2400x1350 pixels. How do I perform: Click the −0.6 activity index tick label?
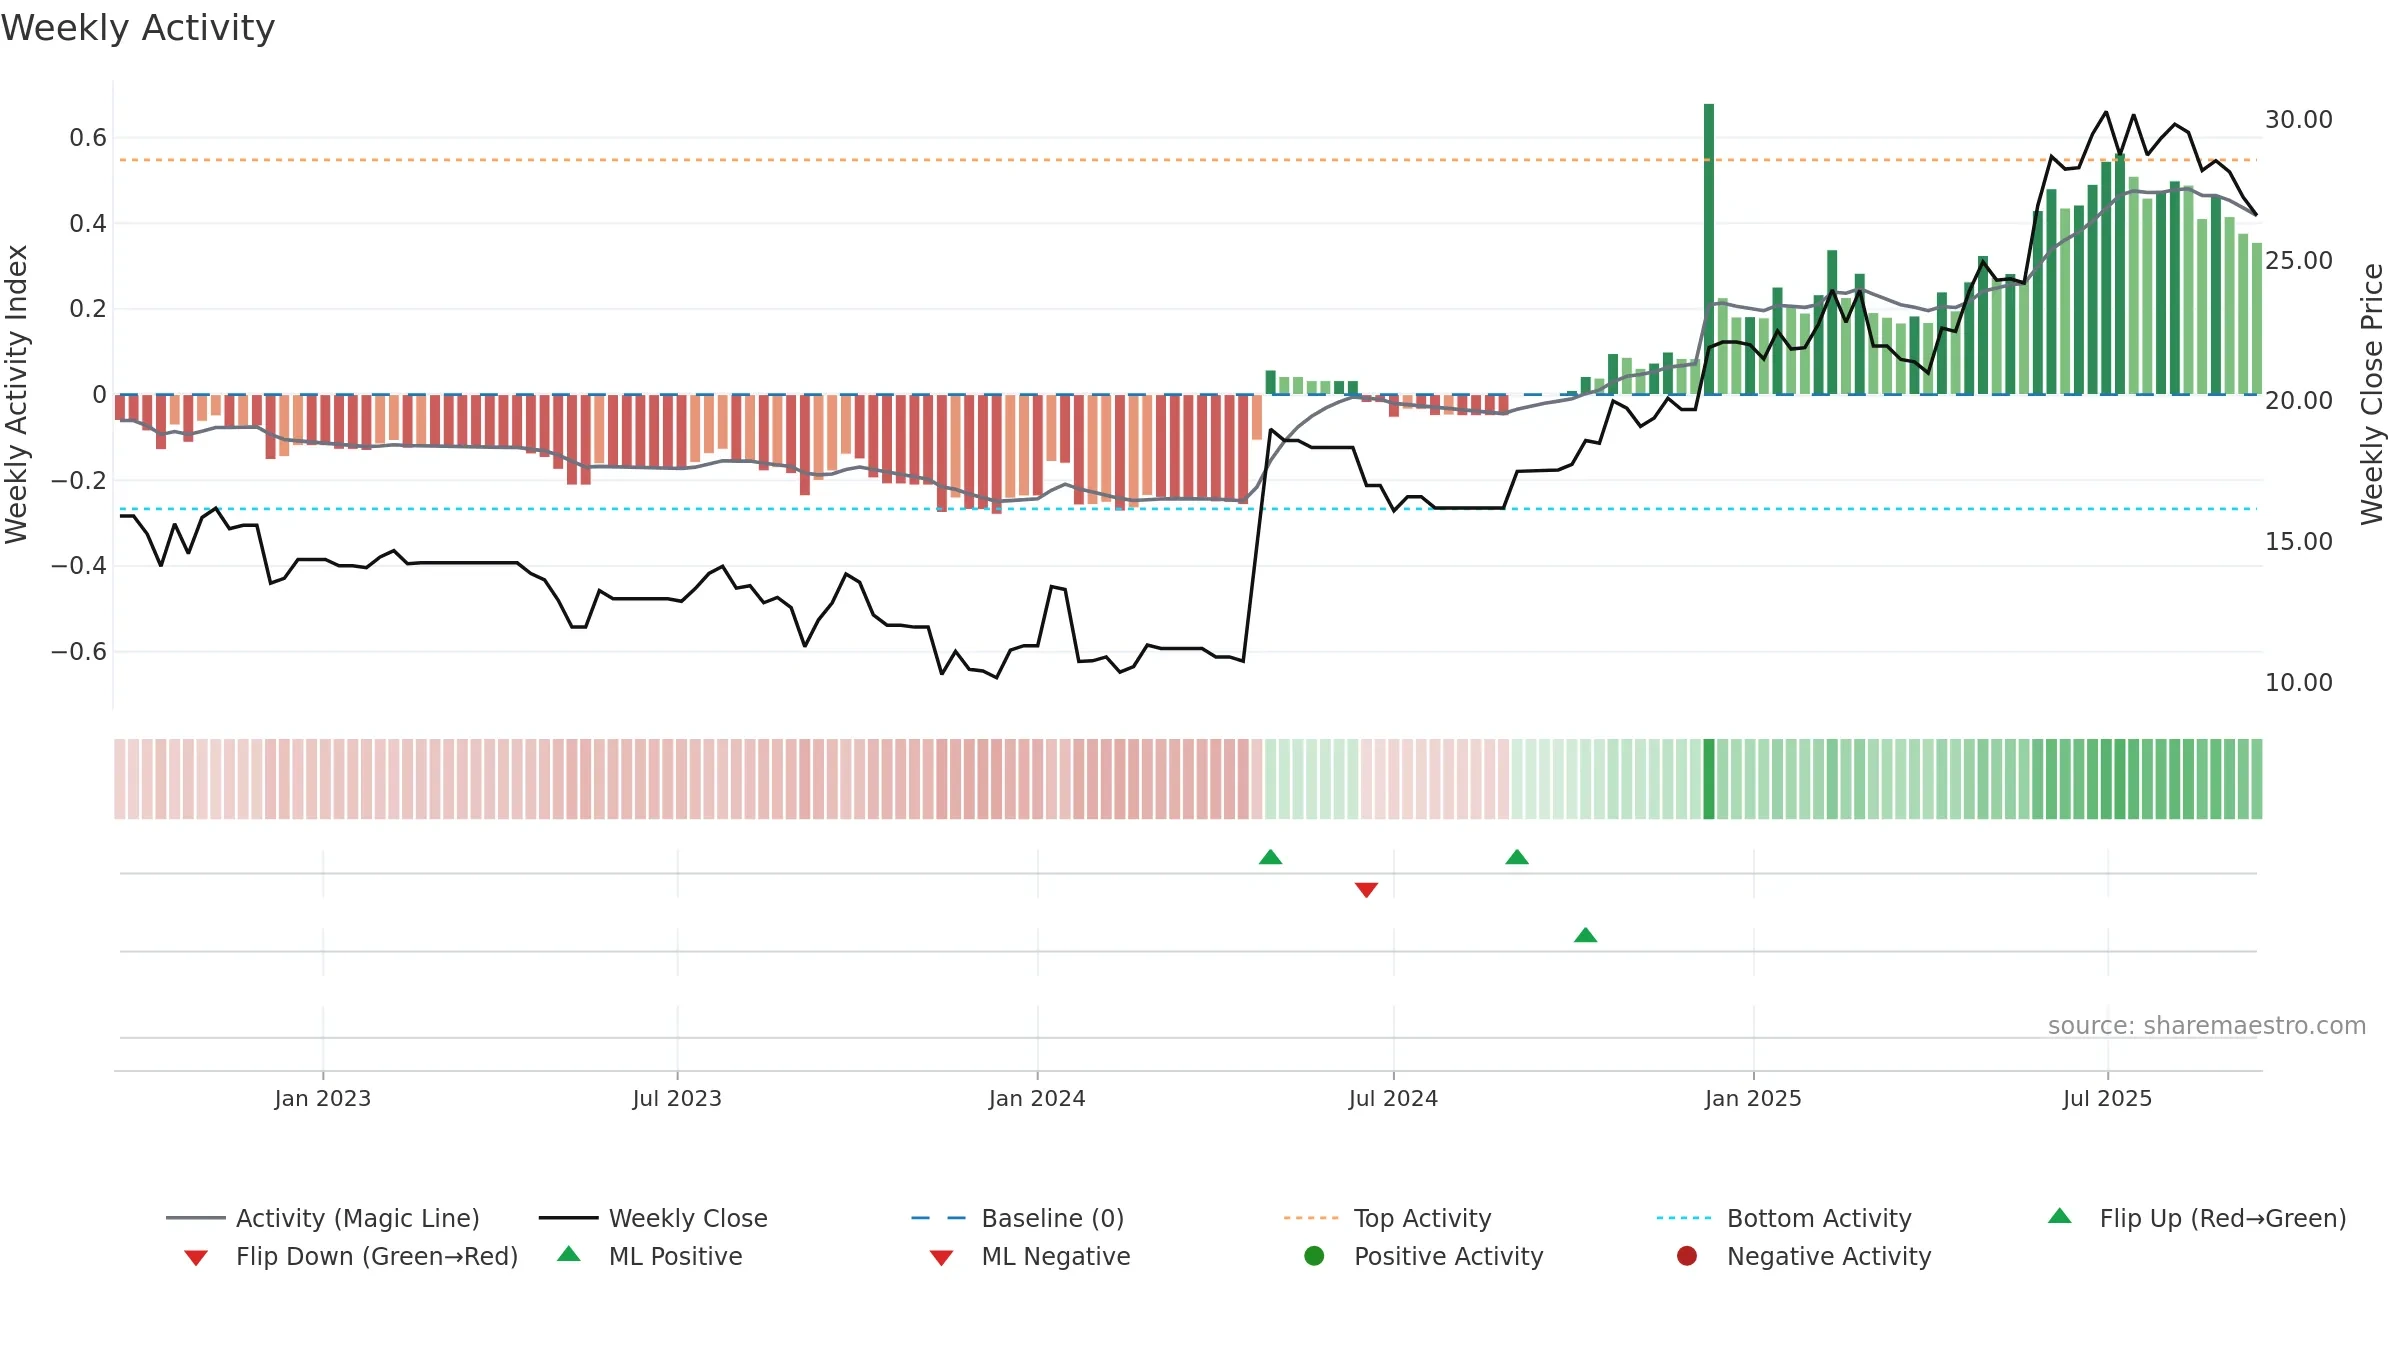pyautogui.click(x=79, y=651)
